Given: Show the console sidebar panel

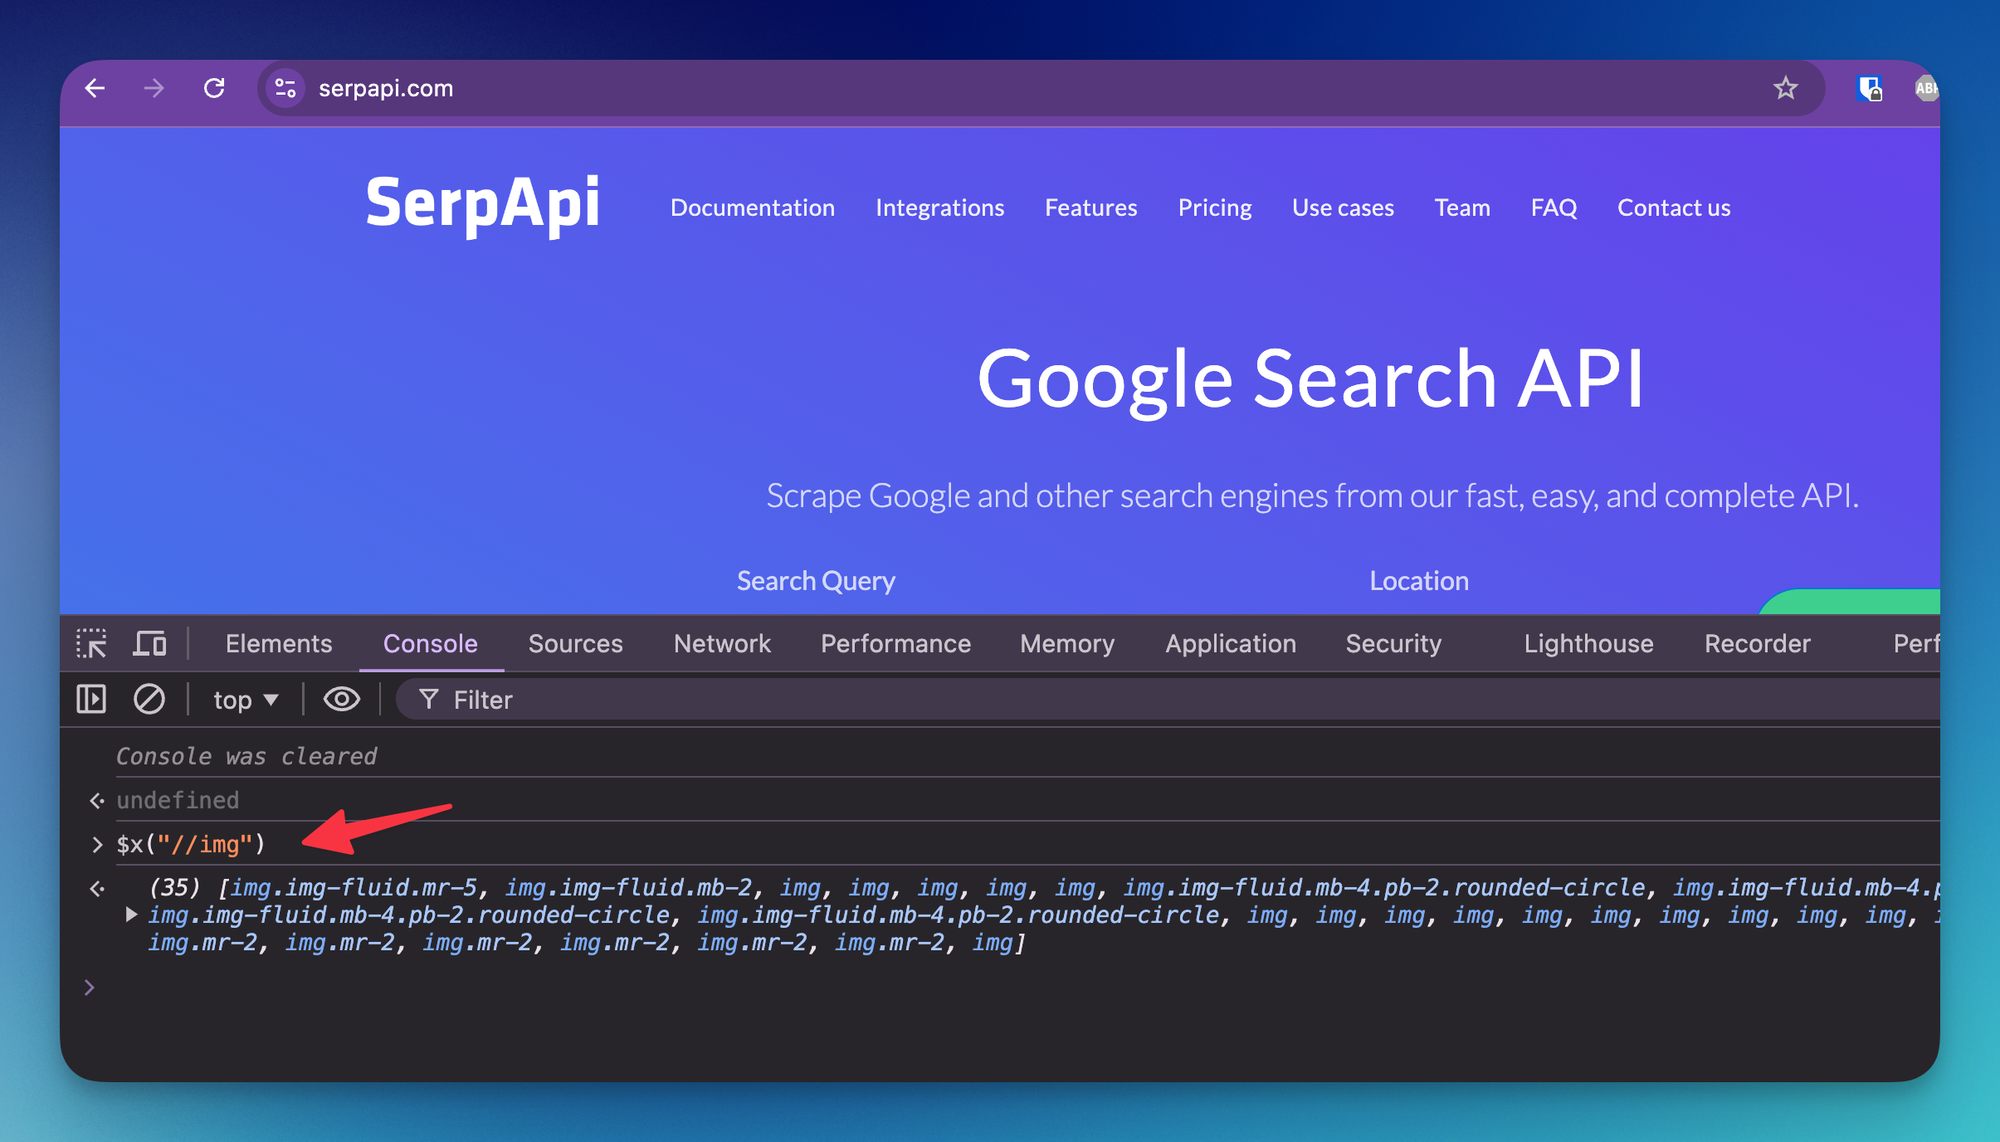Looking at the screenshot, I should point(91,699).
